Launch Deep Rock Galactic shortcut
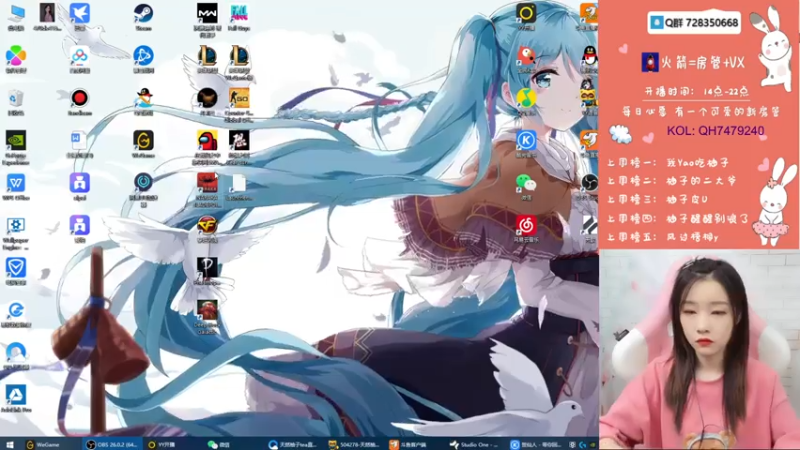This screenshot has width=800, height=450. (207, 316)
